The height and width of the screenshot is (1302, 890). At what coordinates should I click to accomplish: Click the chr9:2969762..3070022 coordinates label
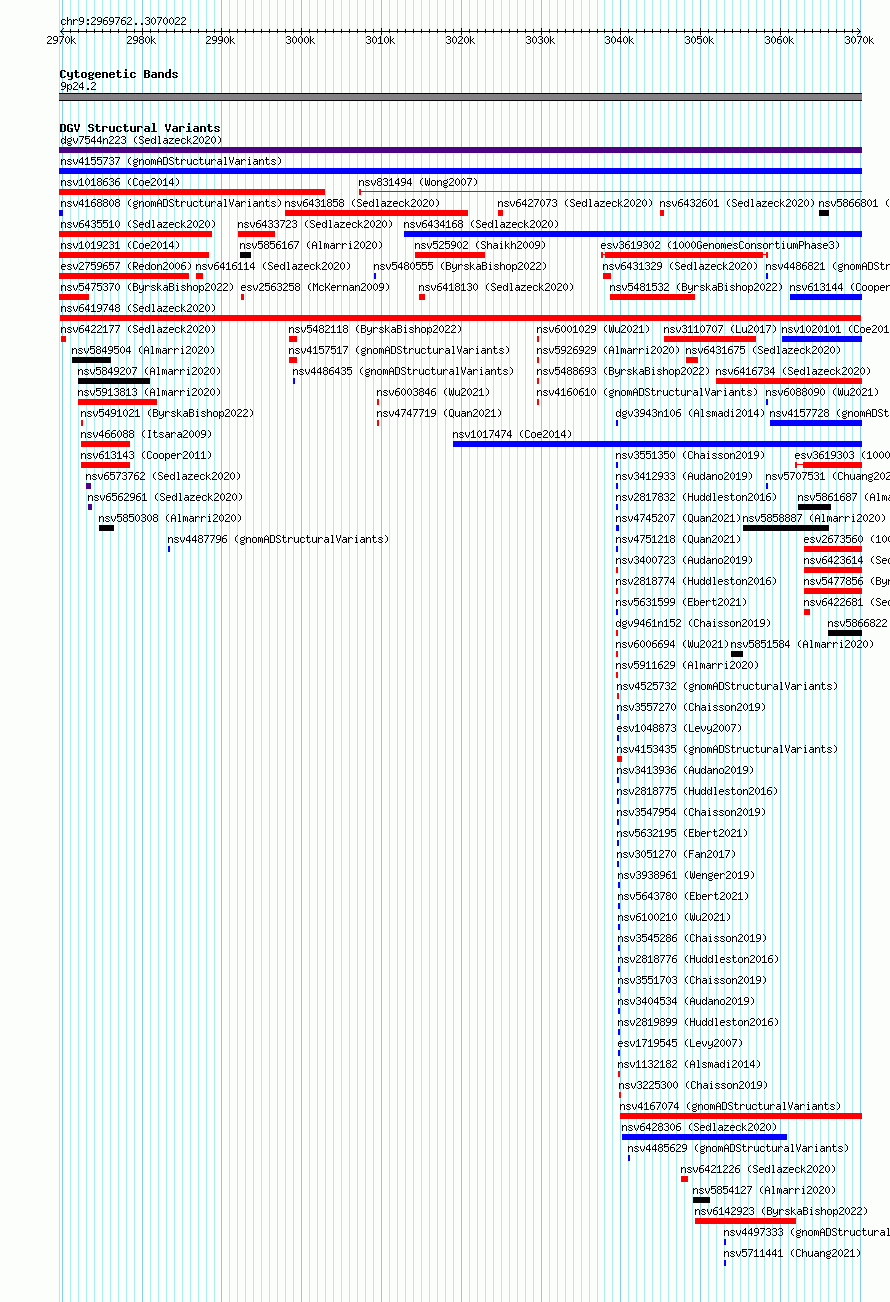point(123,20)
